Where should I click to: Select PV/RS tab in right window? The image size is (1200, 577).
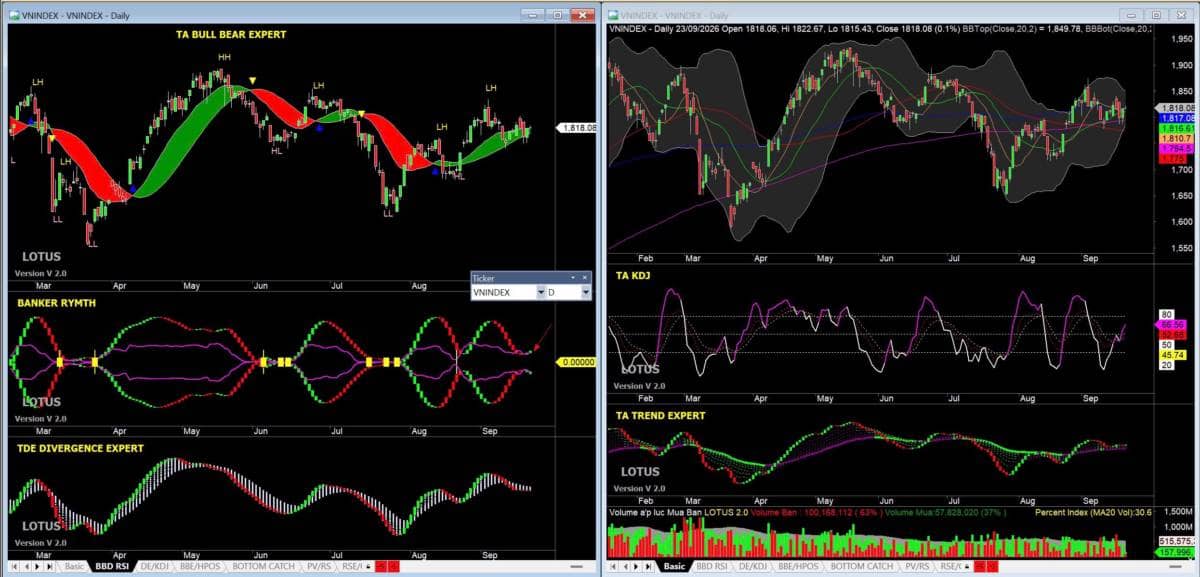point(919,566)
